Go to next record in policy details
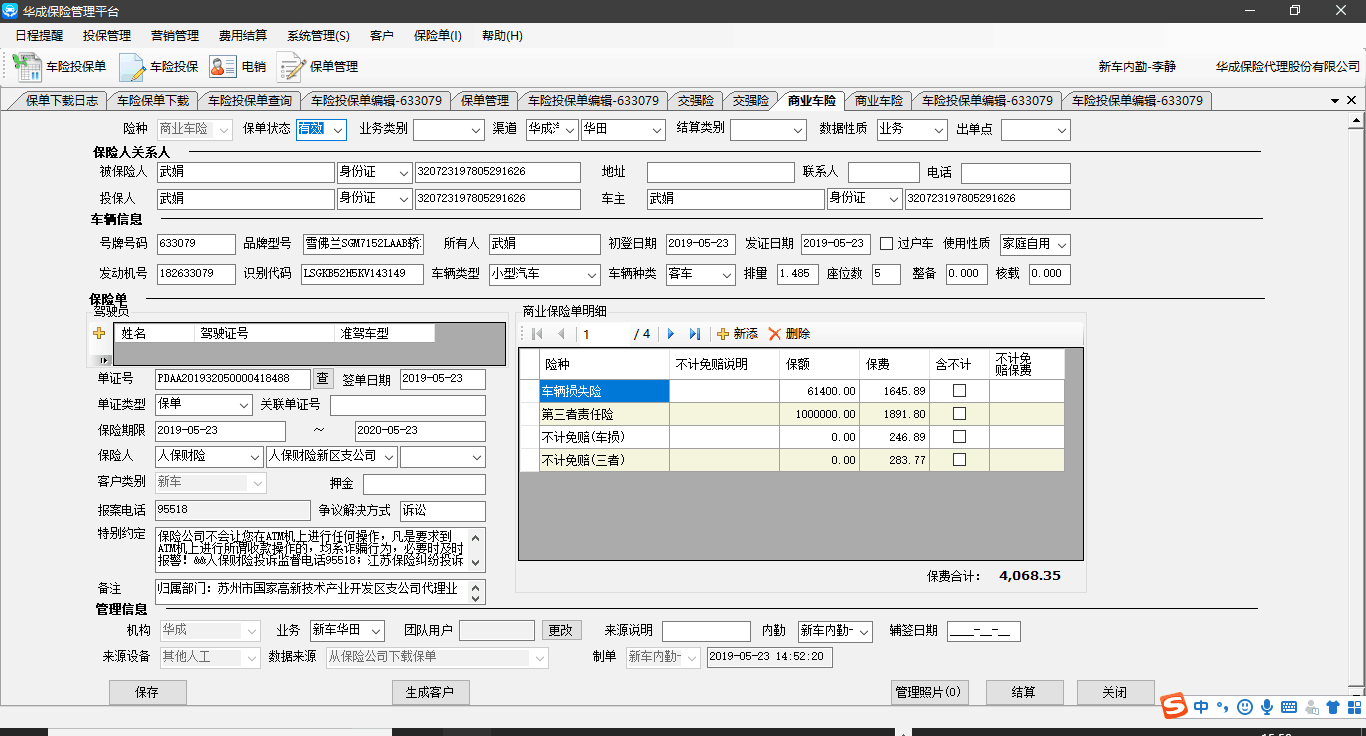This screenshot has height=736, width=1366. pyautogui.click(x=671, y=334)
